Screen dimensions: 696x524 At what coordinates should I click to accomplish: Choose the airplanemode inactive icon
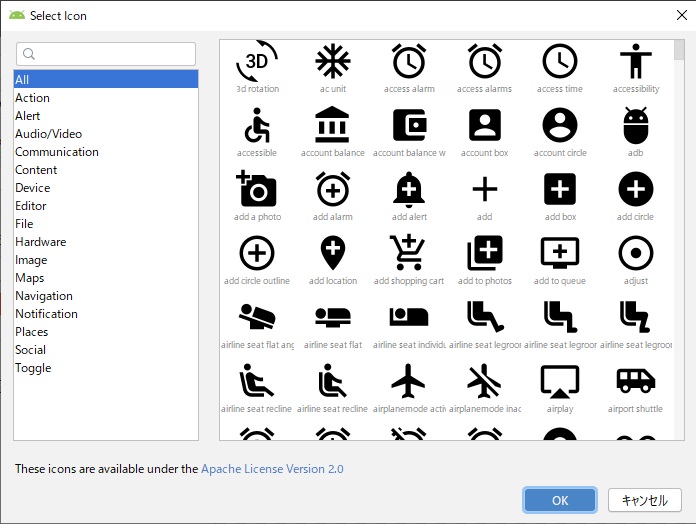484,381
